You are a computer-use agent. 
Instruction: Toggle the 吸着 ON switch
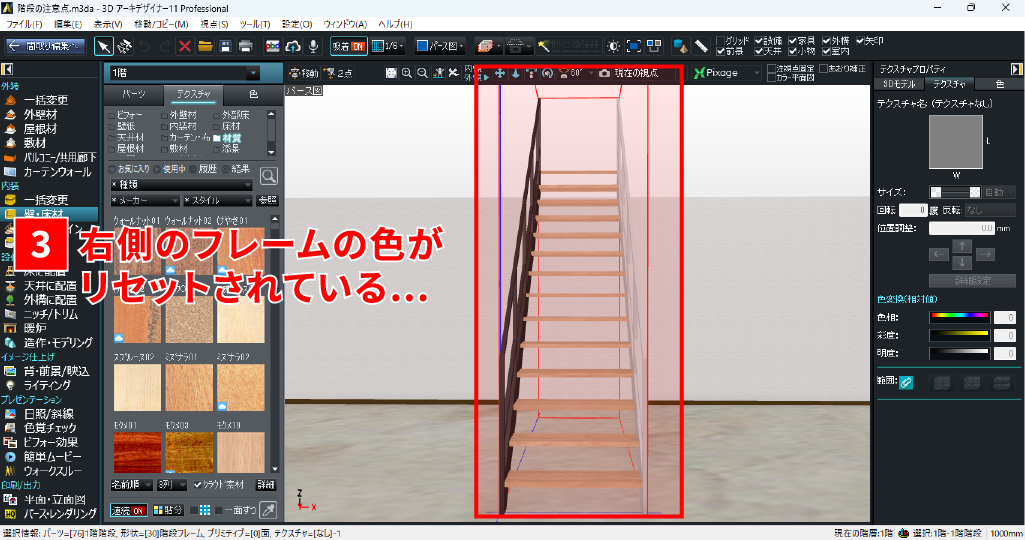348,46
